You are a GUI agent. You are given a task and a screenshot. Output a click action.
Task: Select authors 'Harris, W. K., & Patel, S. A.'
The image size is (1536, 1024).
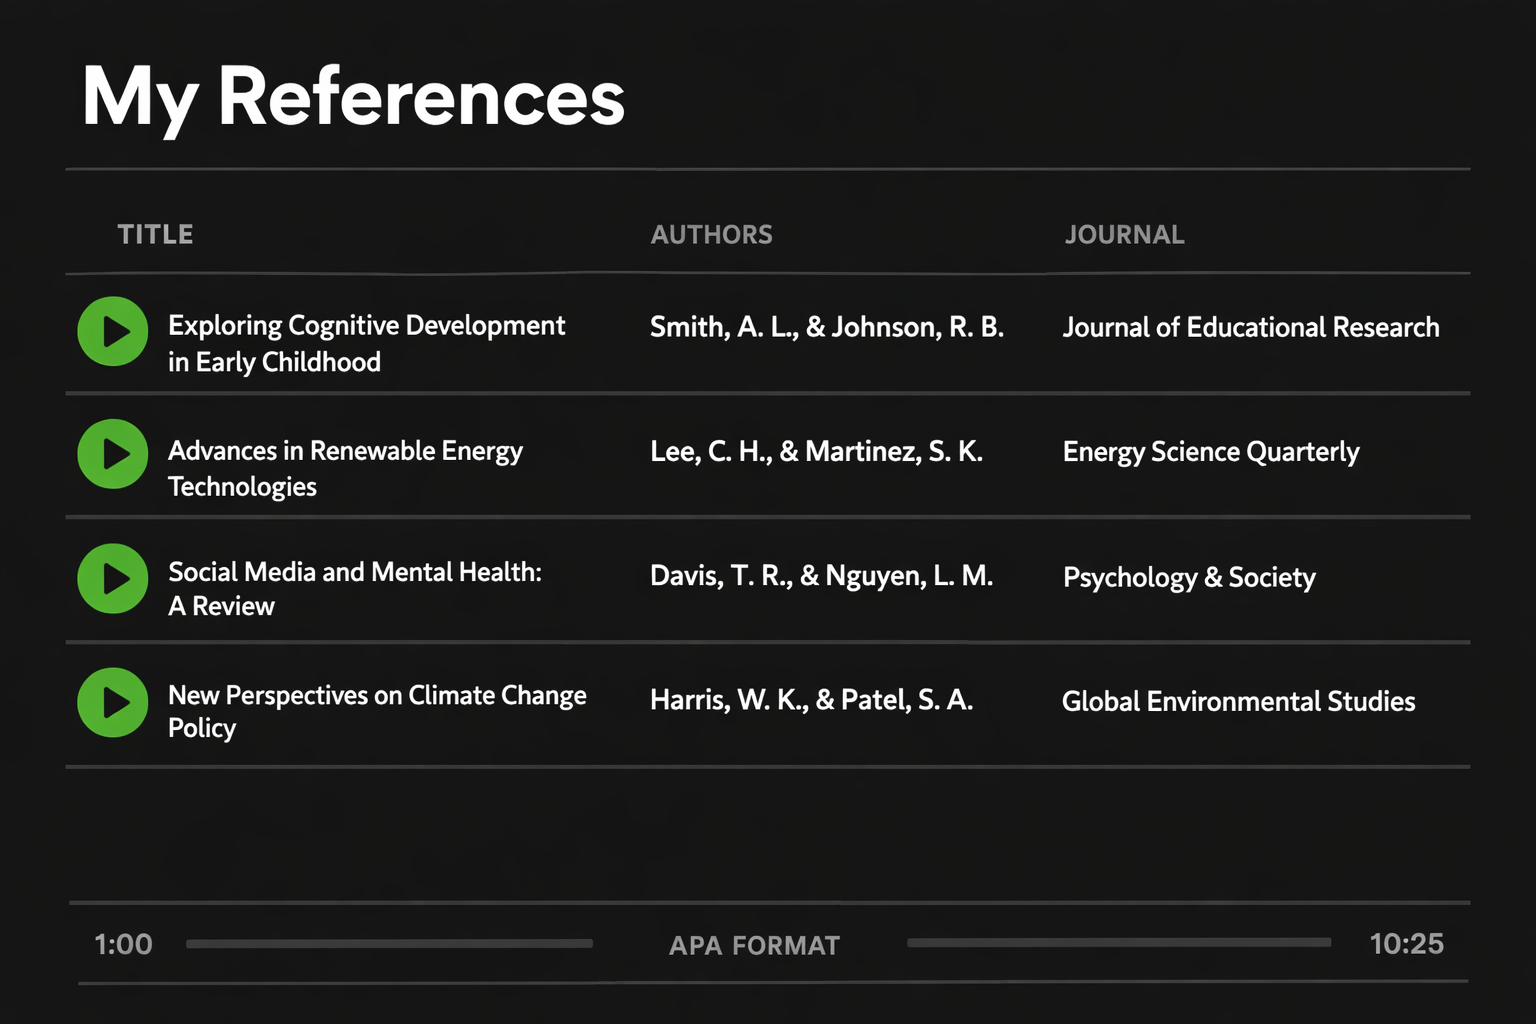812,700
